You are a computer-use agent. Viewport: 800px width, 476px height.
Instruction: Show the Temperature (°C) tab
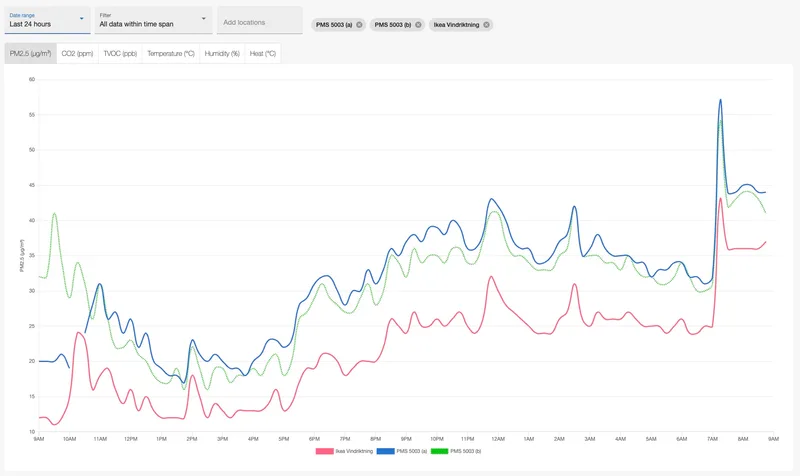point(170,53)
